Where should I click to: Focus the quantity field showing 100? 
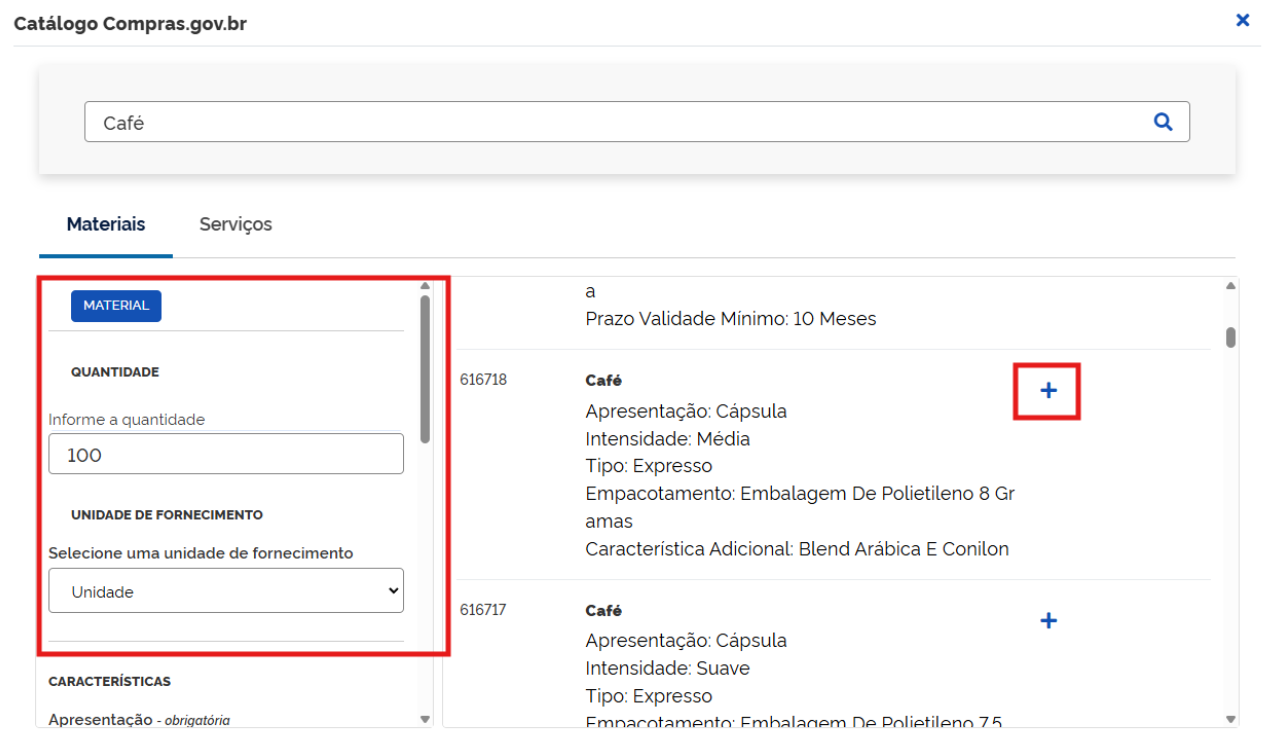(226, 454)
